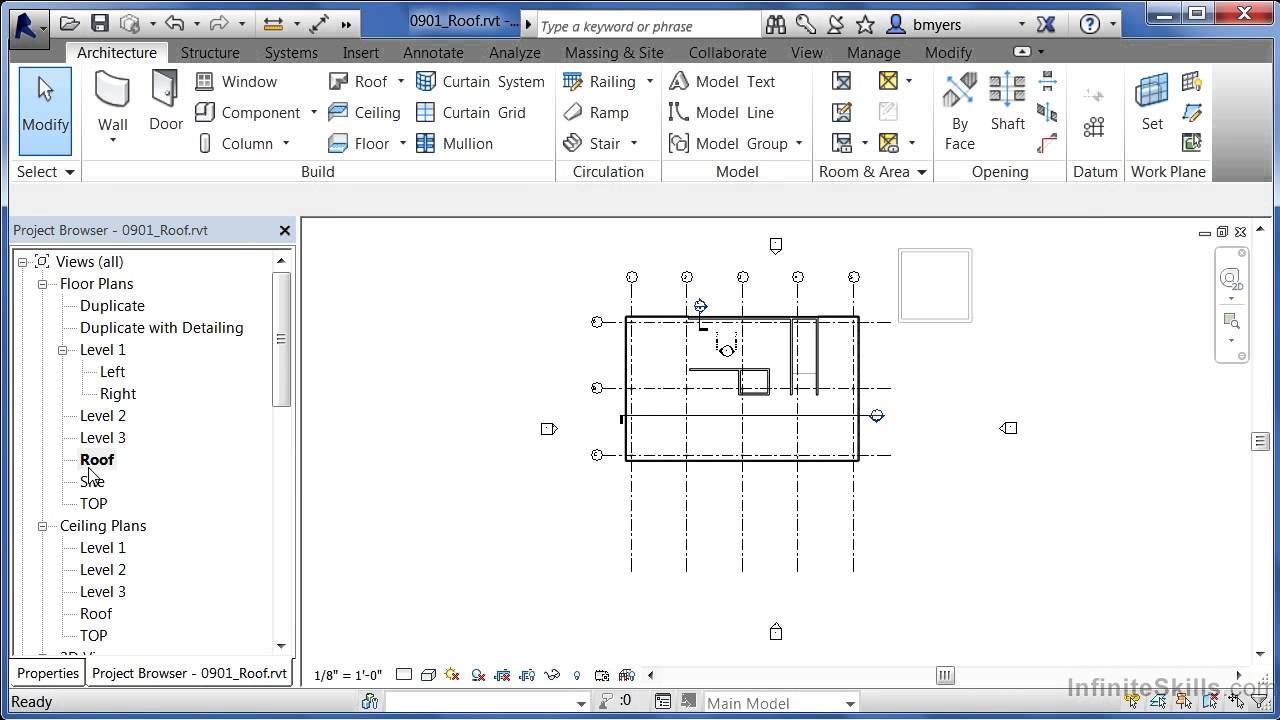Show the work plane icon
This screenshot has width=1280, height=720.
[1192, 82]
